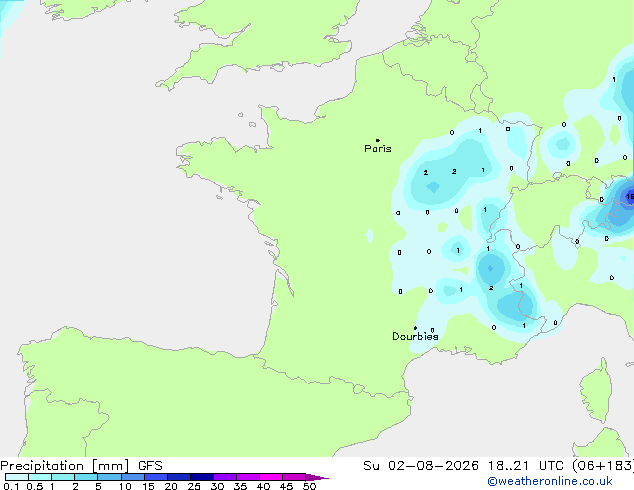Pick the 25–30 mm dark blue swatch
The width and height of the screenshot is (634, 490).
pyautogui.click(x=201, y=477)
